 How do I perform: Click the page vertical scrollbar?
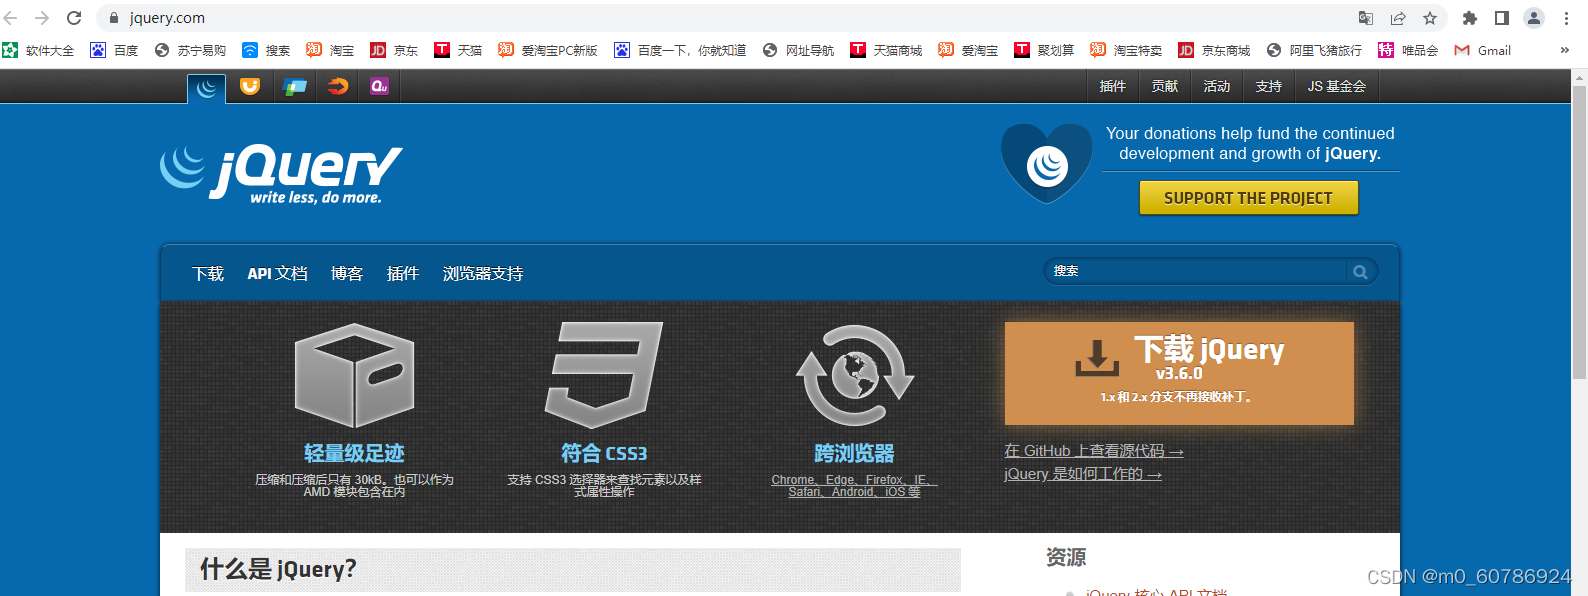point(1579,232)
